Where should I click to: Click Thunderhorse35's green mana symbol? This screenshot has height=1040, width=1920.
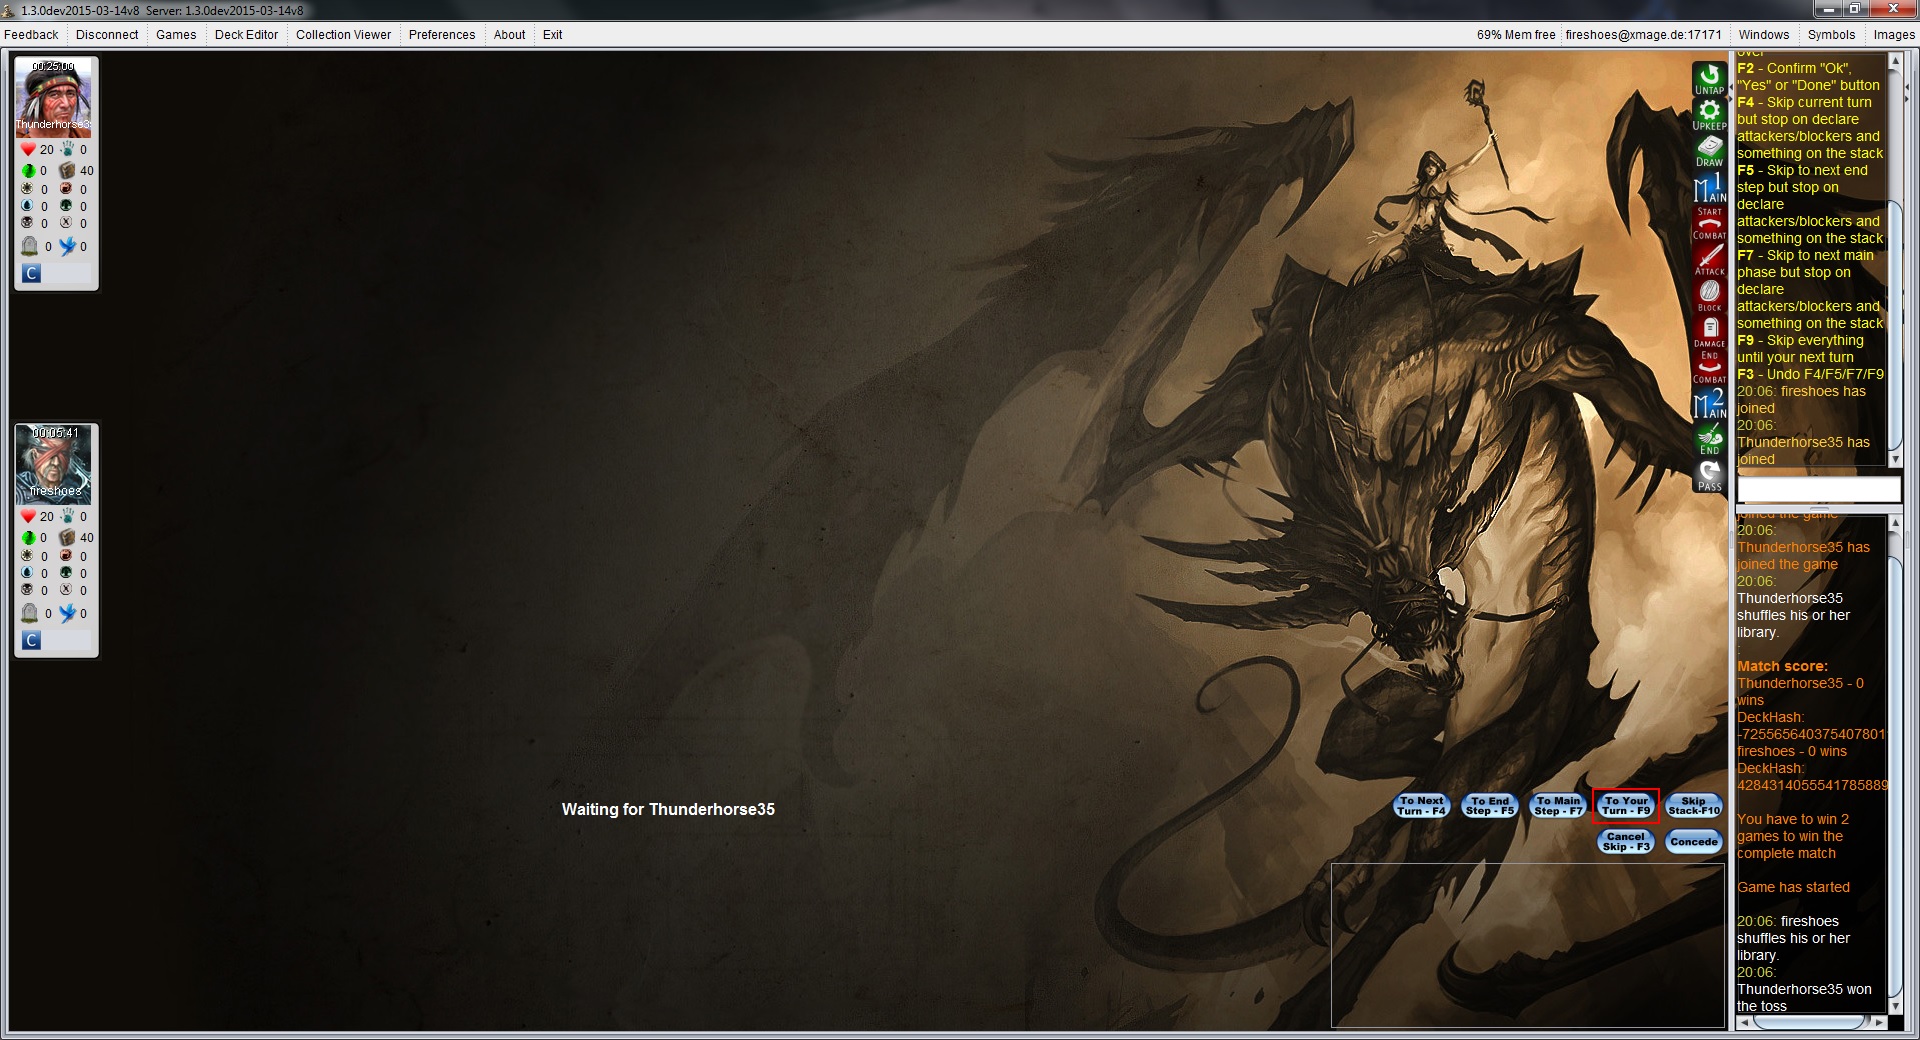[x=66, y=206]
